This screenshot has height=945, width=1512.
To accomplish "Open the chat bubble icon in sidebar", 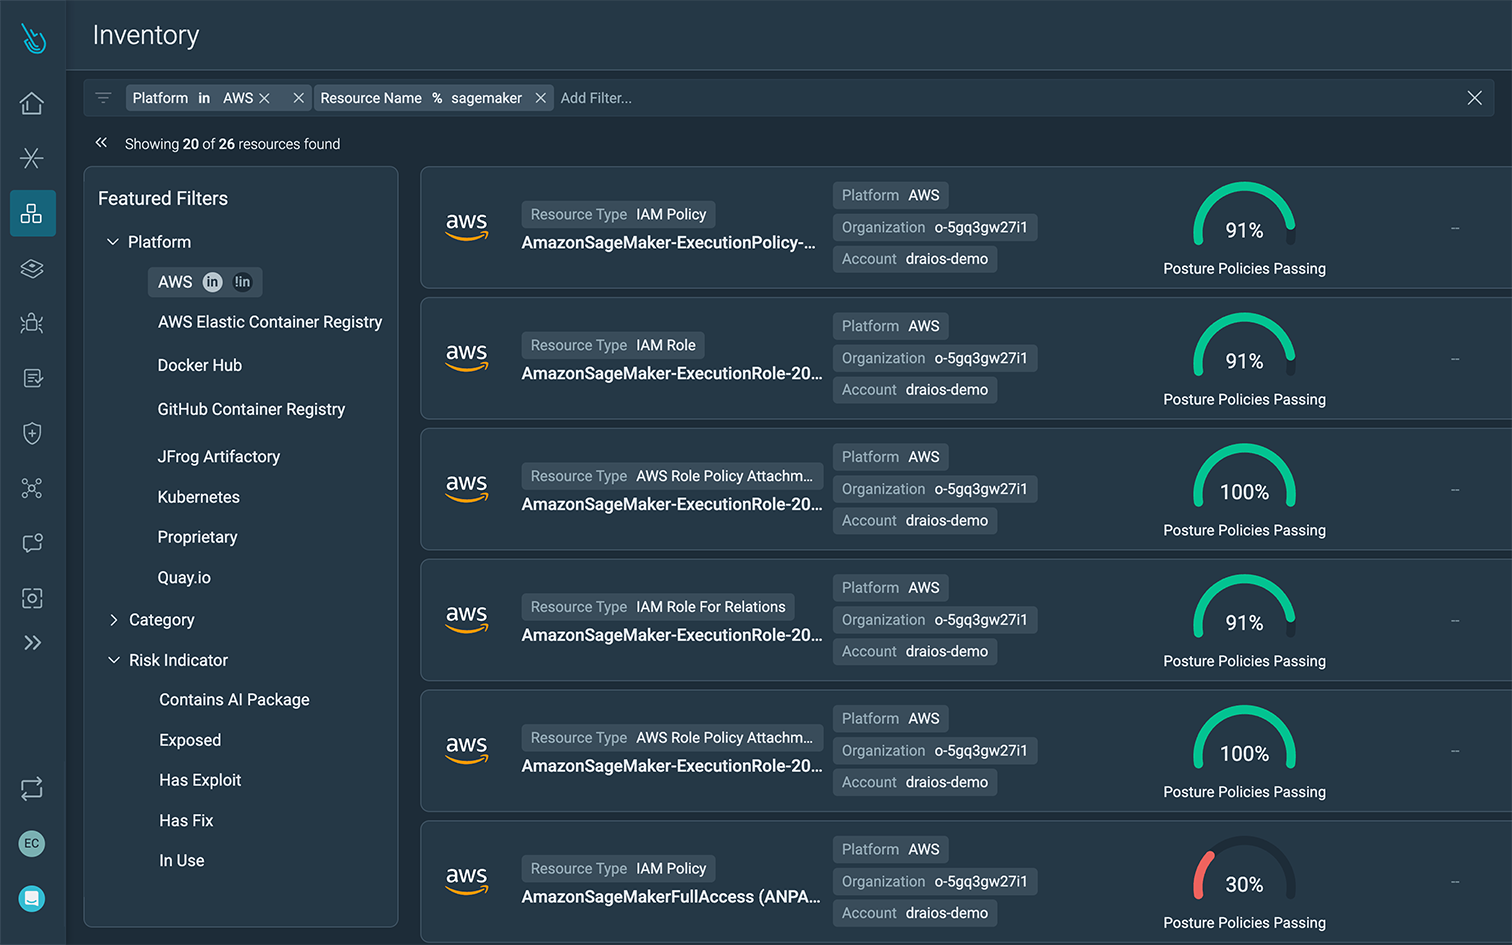I will coord(32,543).
